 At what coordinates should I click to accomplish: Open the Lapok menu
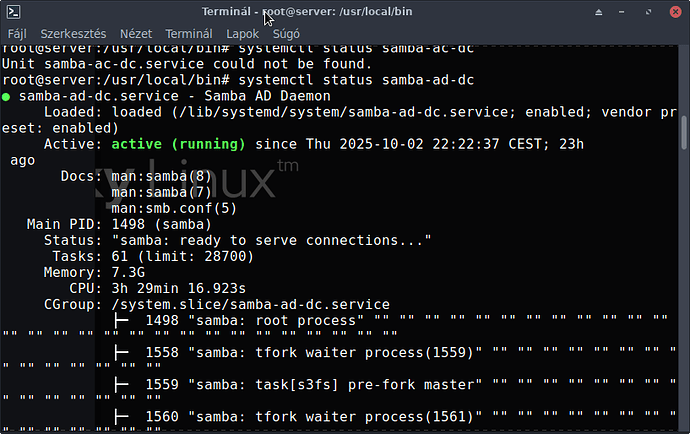point(242,33)
